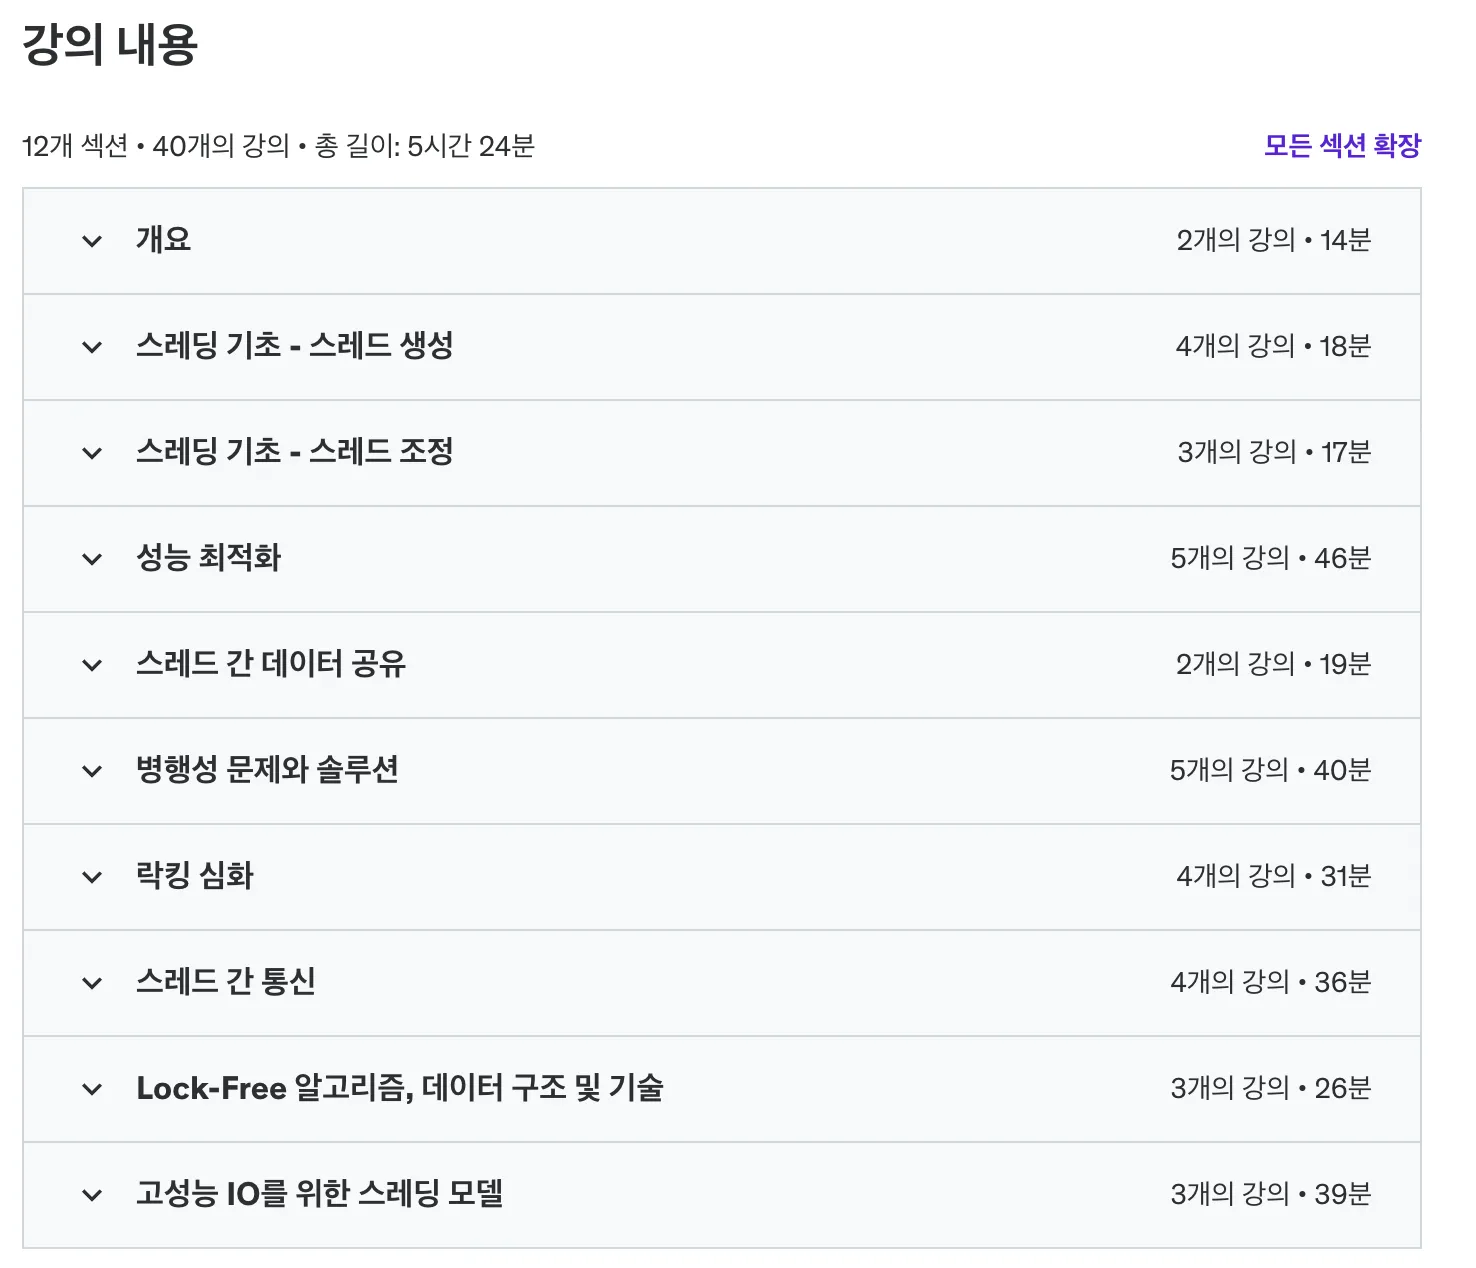Click '3개의 강의 • 39분' duration label

click(1270, 1194)
